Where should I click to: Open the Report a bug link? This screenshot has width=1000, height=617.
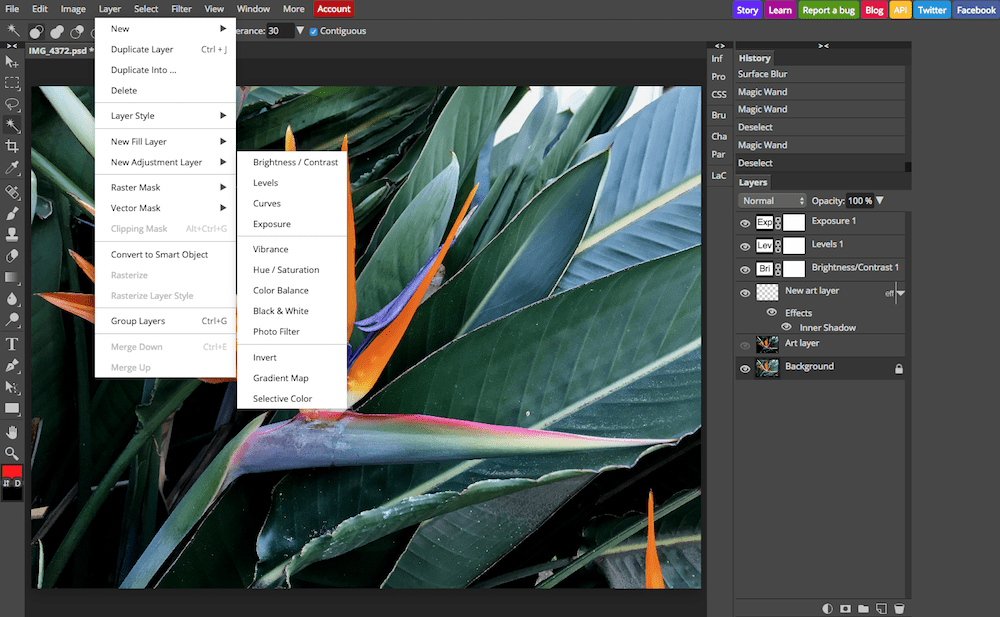pos(829,10)
